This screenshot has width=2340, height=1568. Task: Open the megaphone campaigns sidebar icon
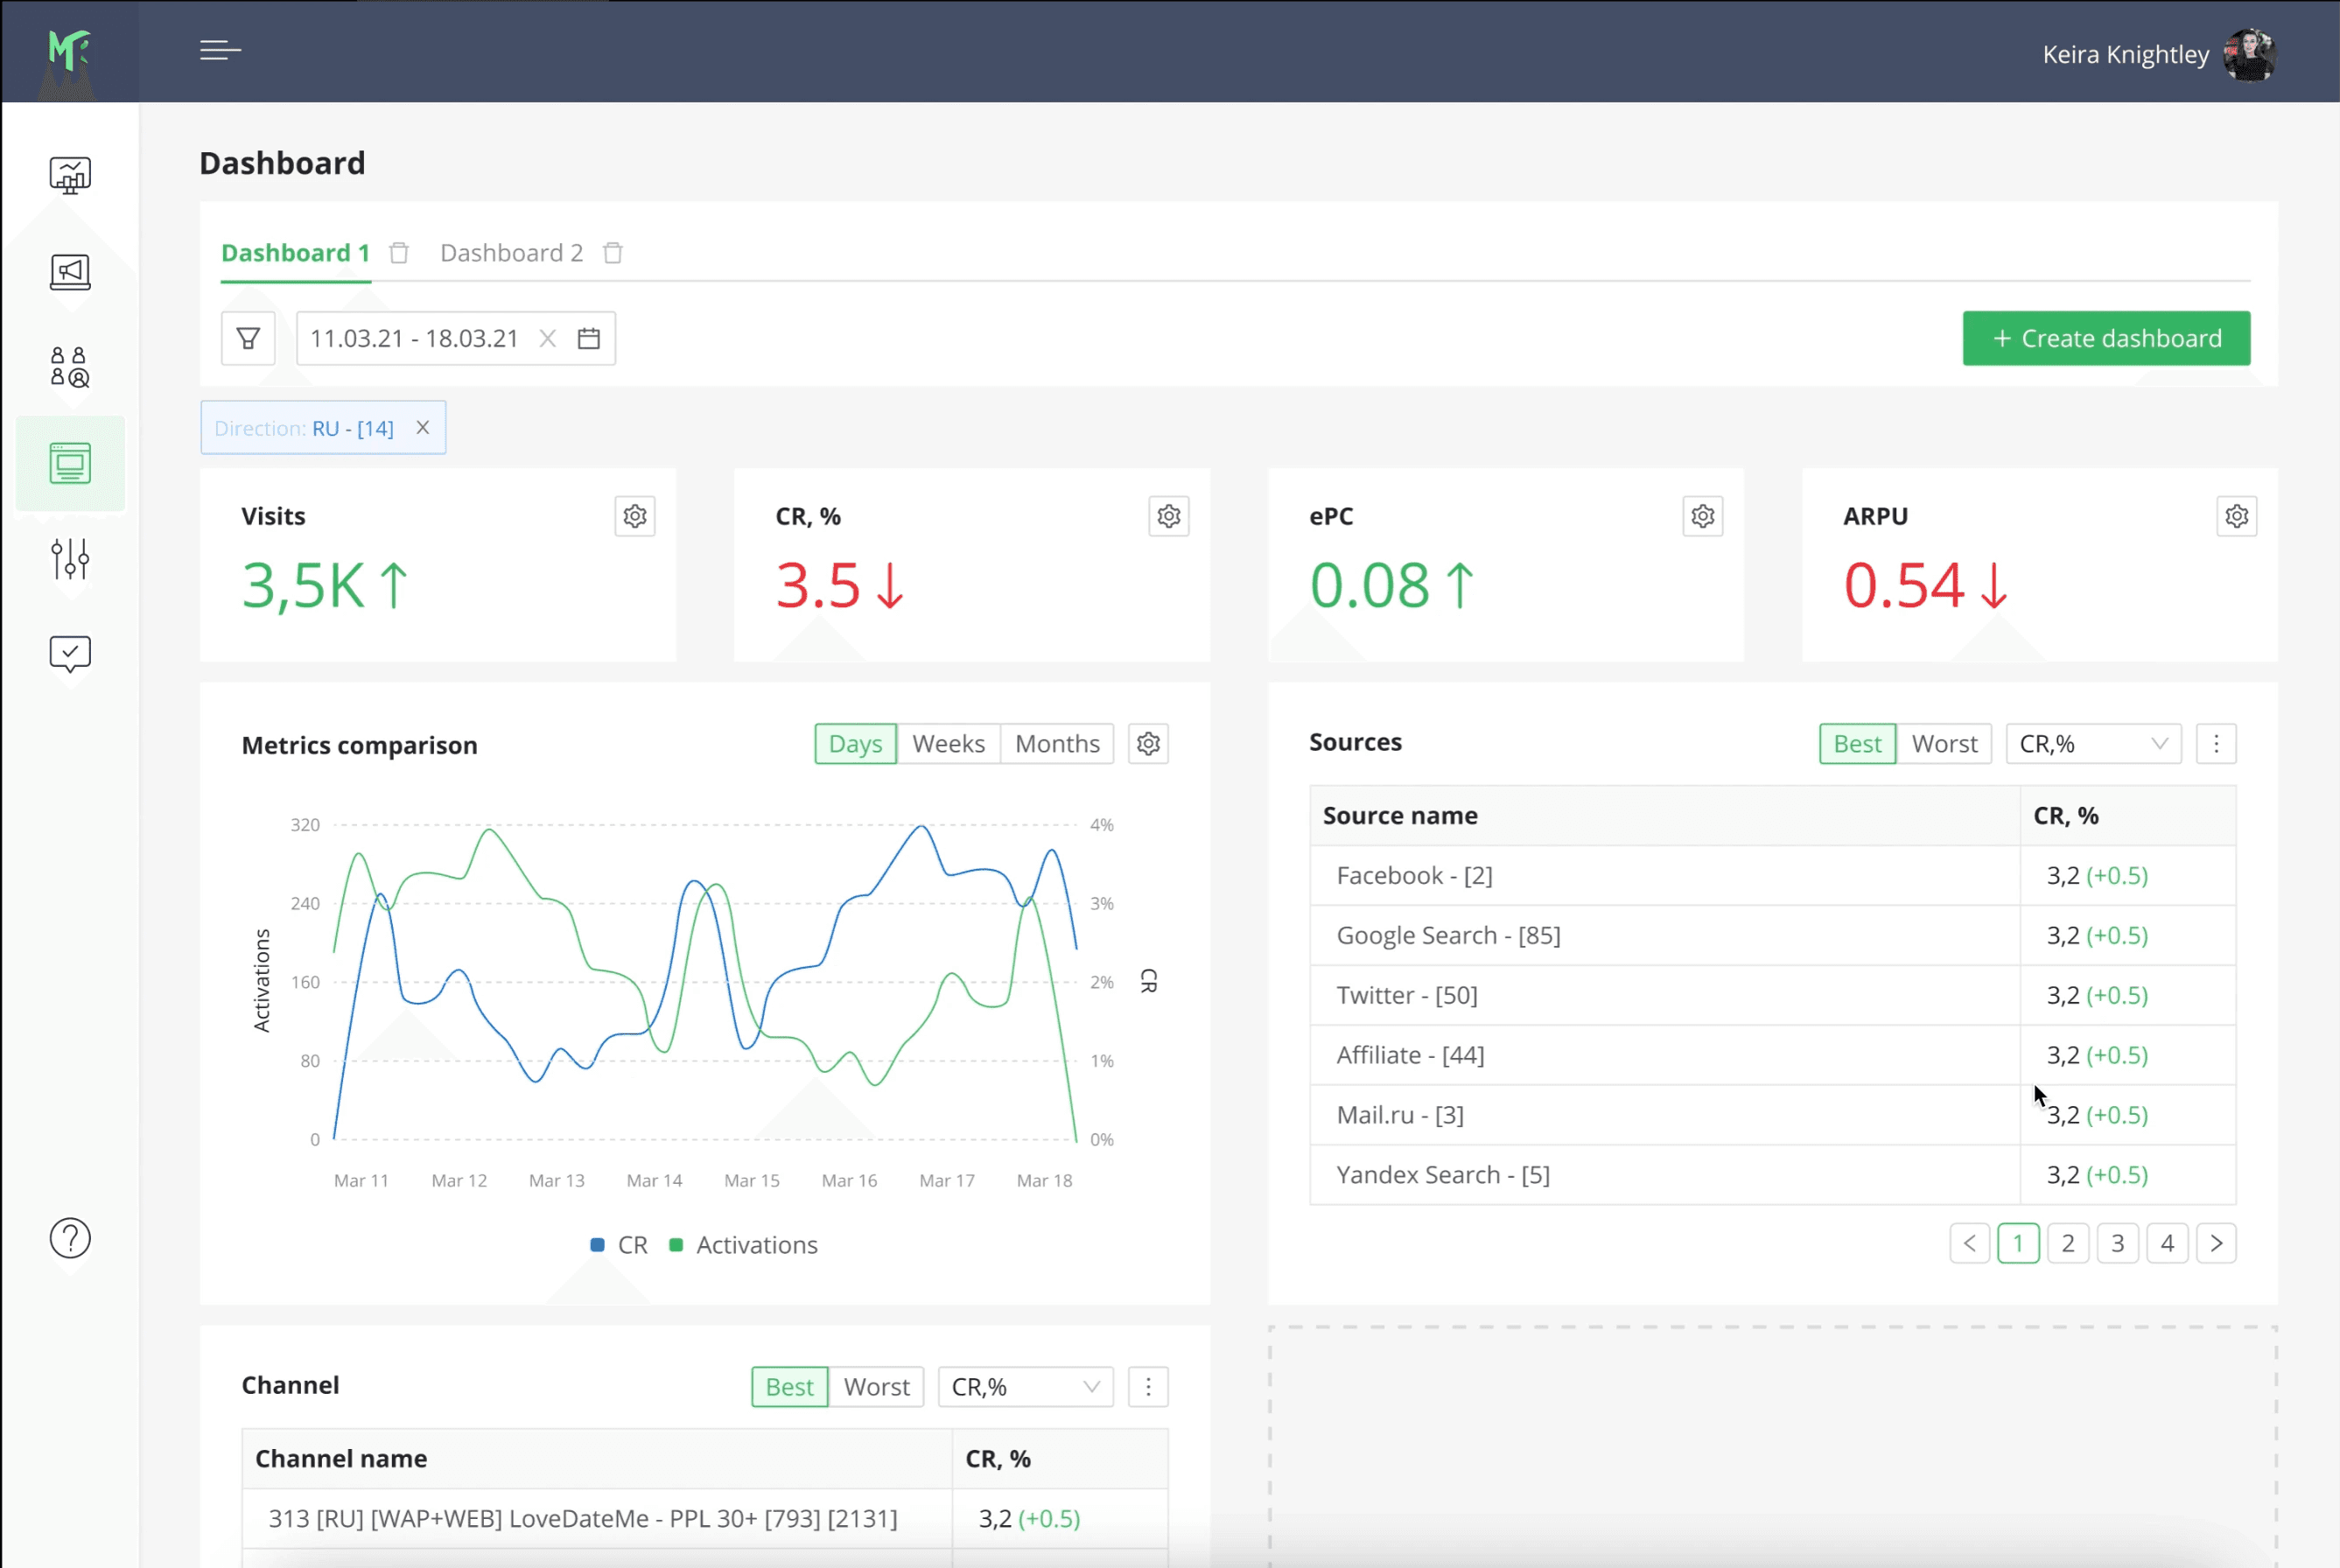pos(70,271)
